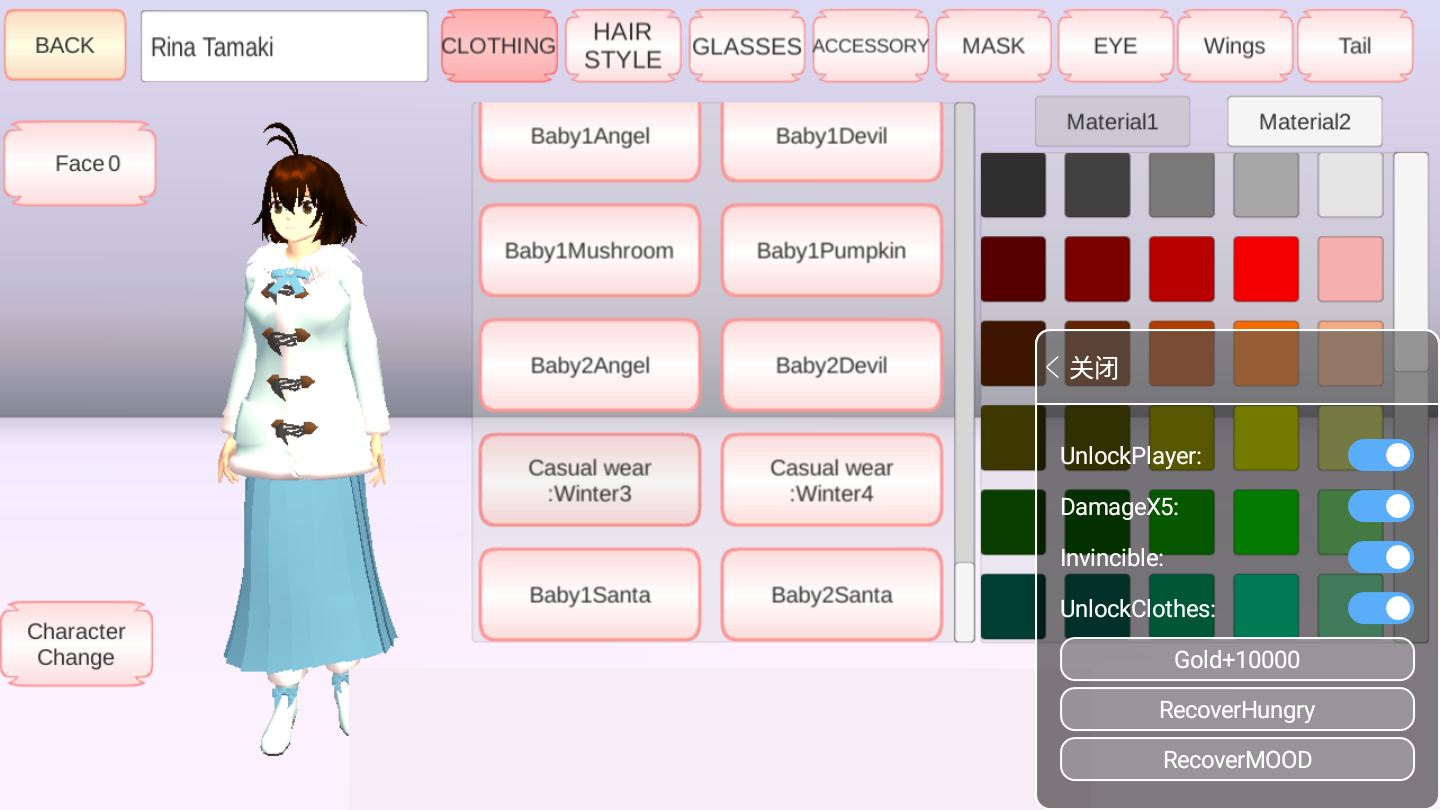This screenshot has height=810, width=1440.
Task: Open the GLASSES tab
Action: (x=746, y=45)
